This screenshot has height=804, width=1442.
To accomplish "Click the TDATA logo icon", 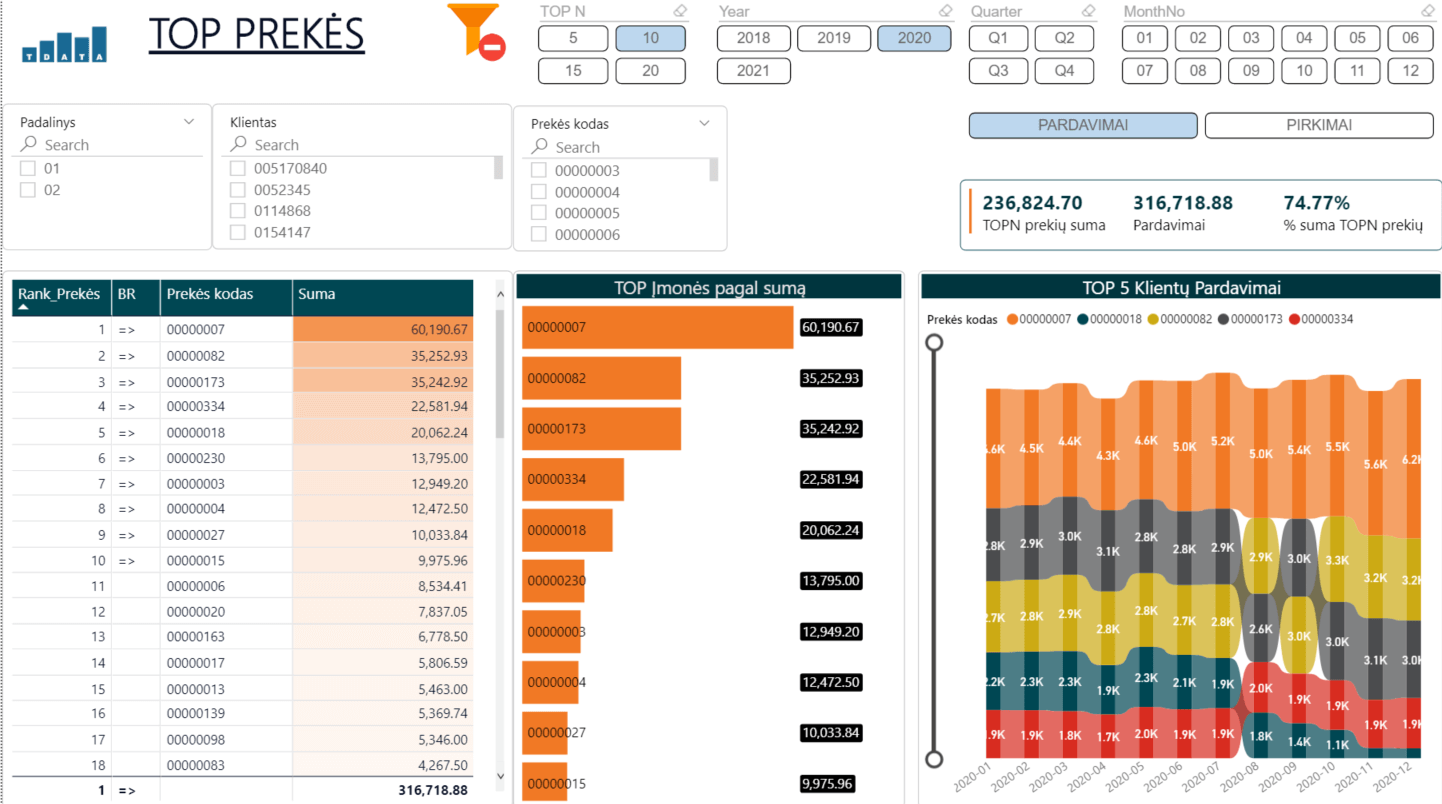I will point(64,44).
